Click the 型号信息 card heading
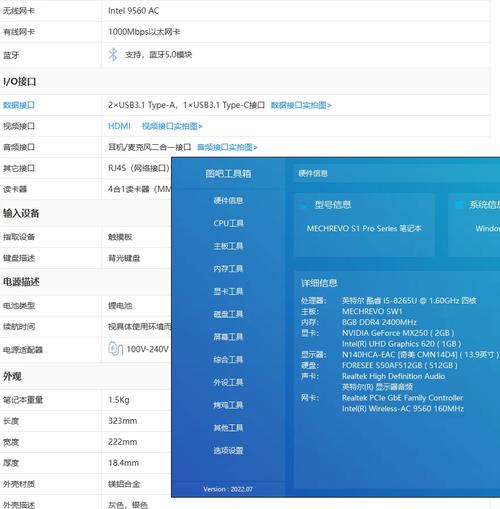 pyautogui.click(x=333, y=204)
